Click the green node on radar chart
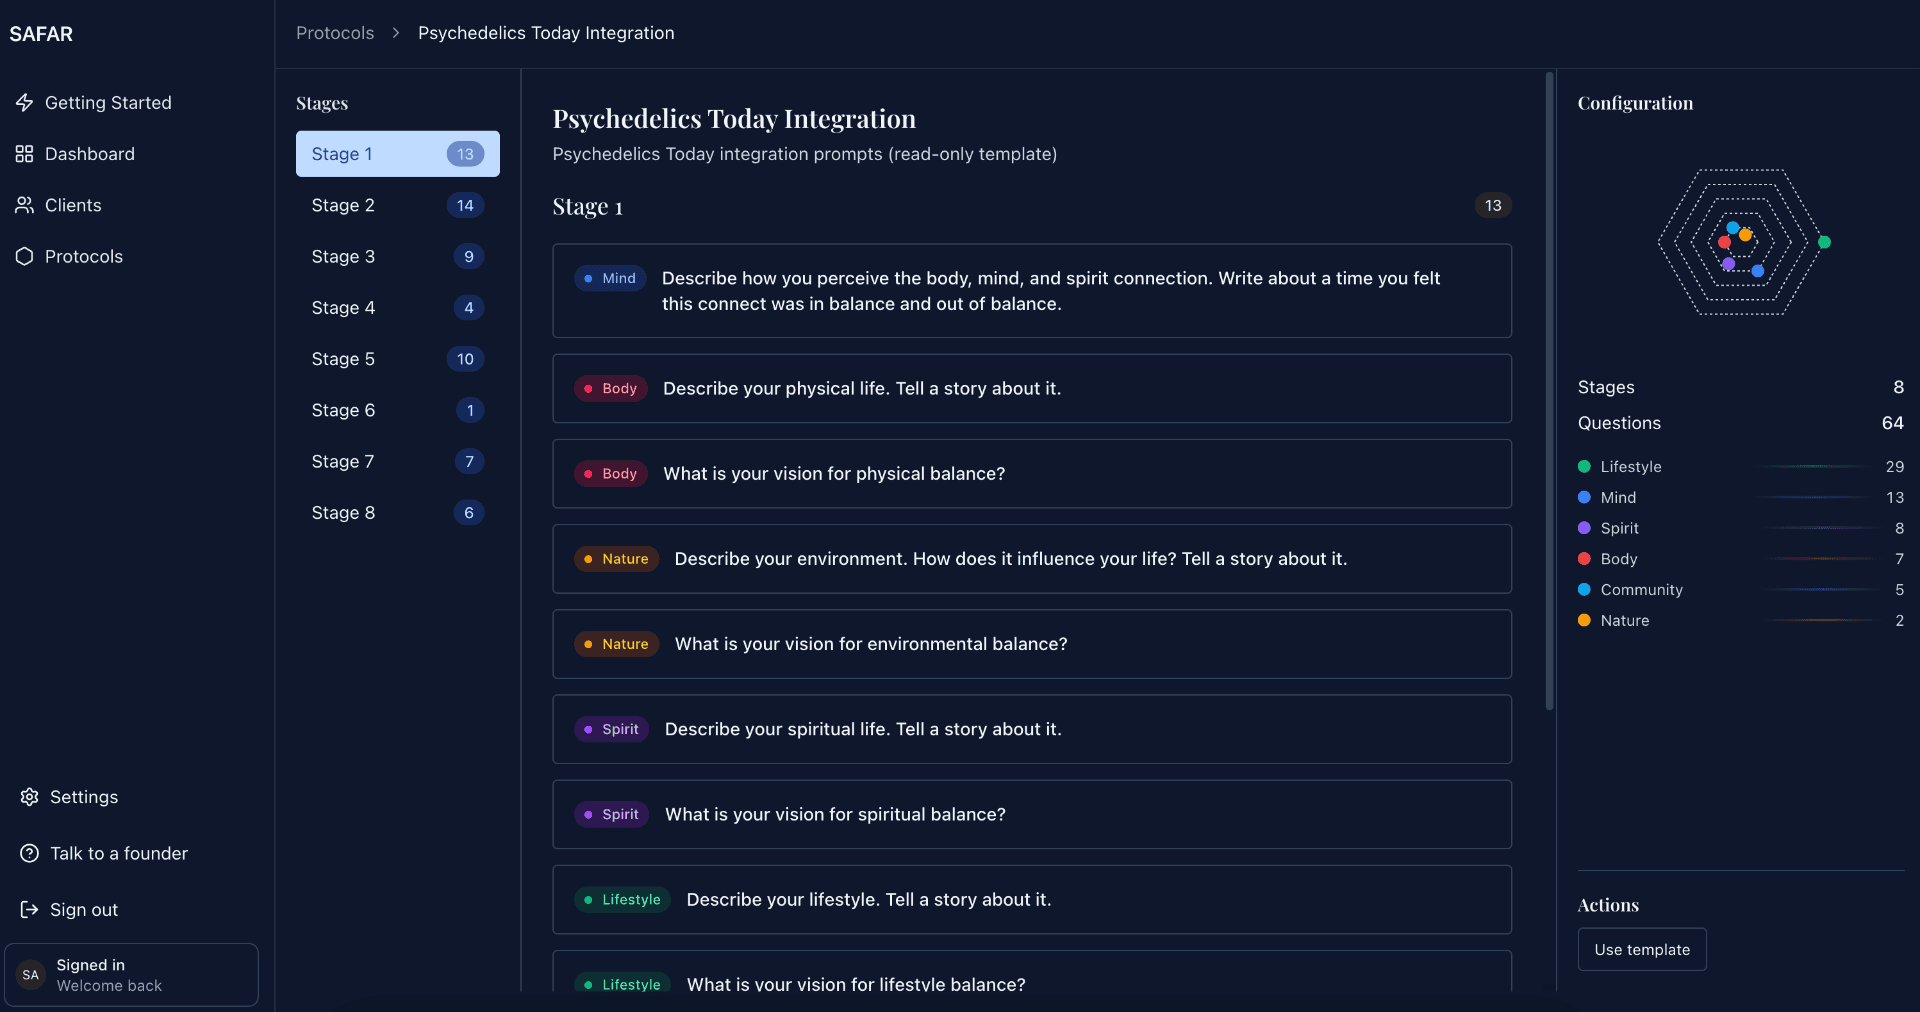The height and width of the screenshot is (1012, 1920). (1824, 242)
